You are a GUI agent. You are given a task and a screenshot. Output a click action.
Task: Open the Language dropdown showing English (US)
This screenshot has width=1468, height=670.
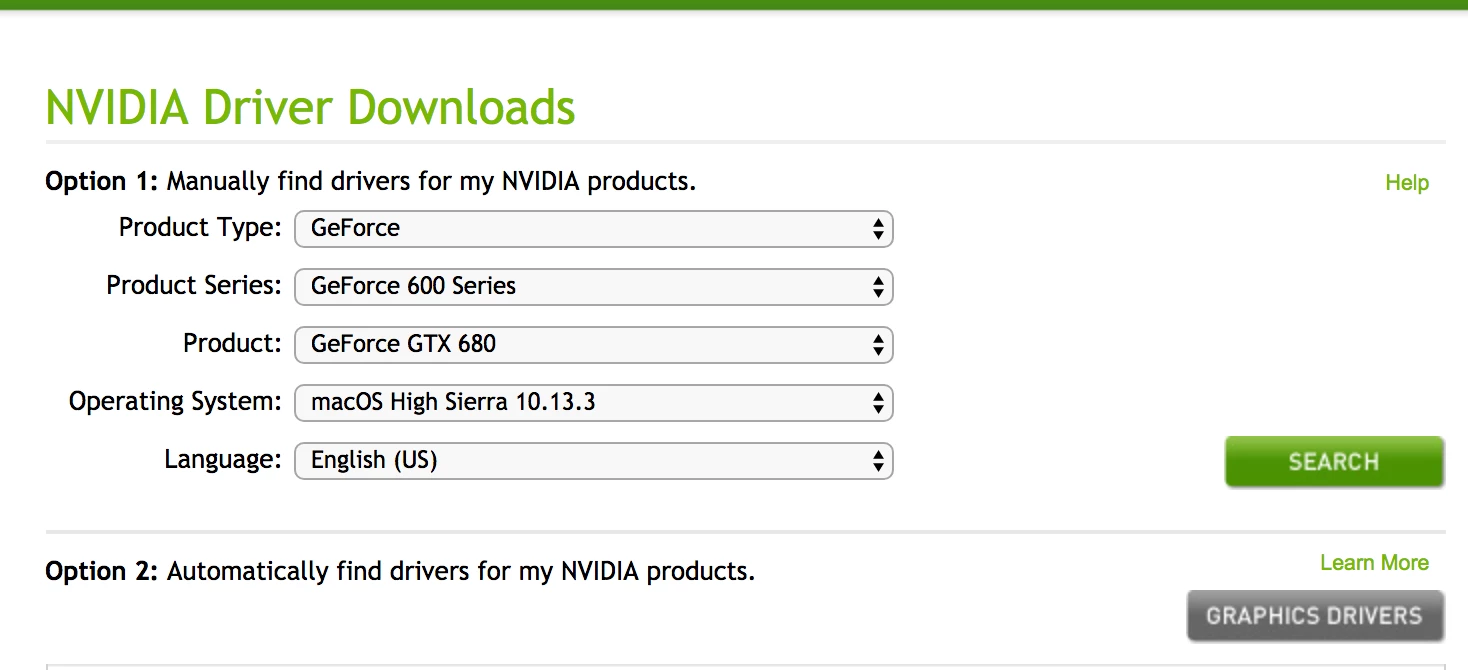click(593, 460)
